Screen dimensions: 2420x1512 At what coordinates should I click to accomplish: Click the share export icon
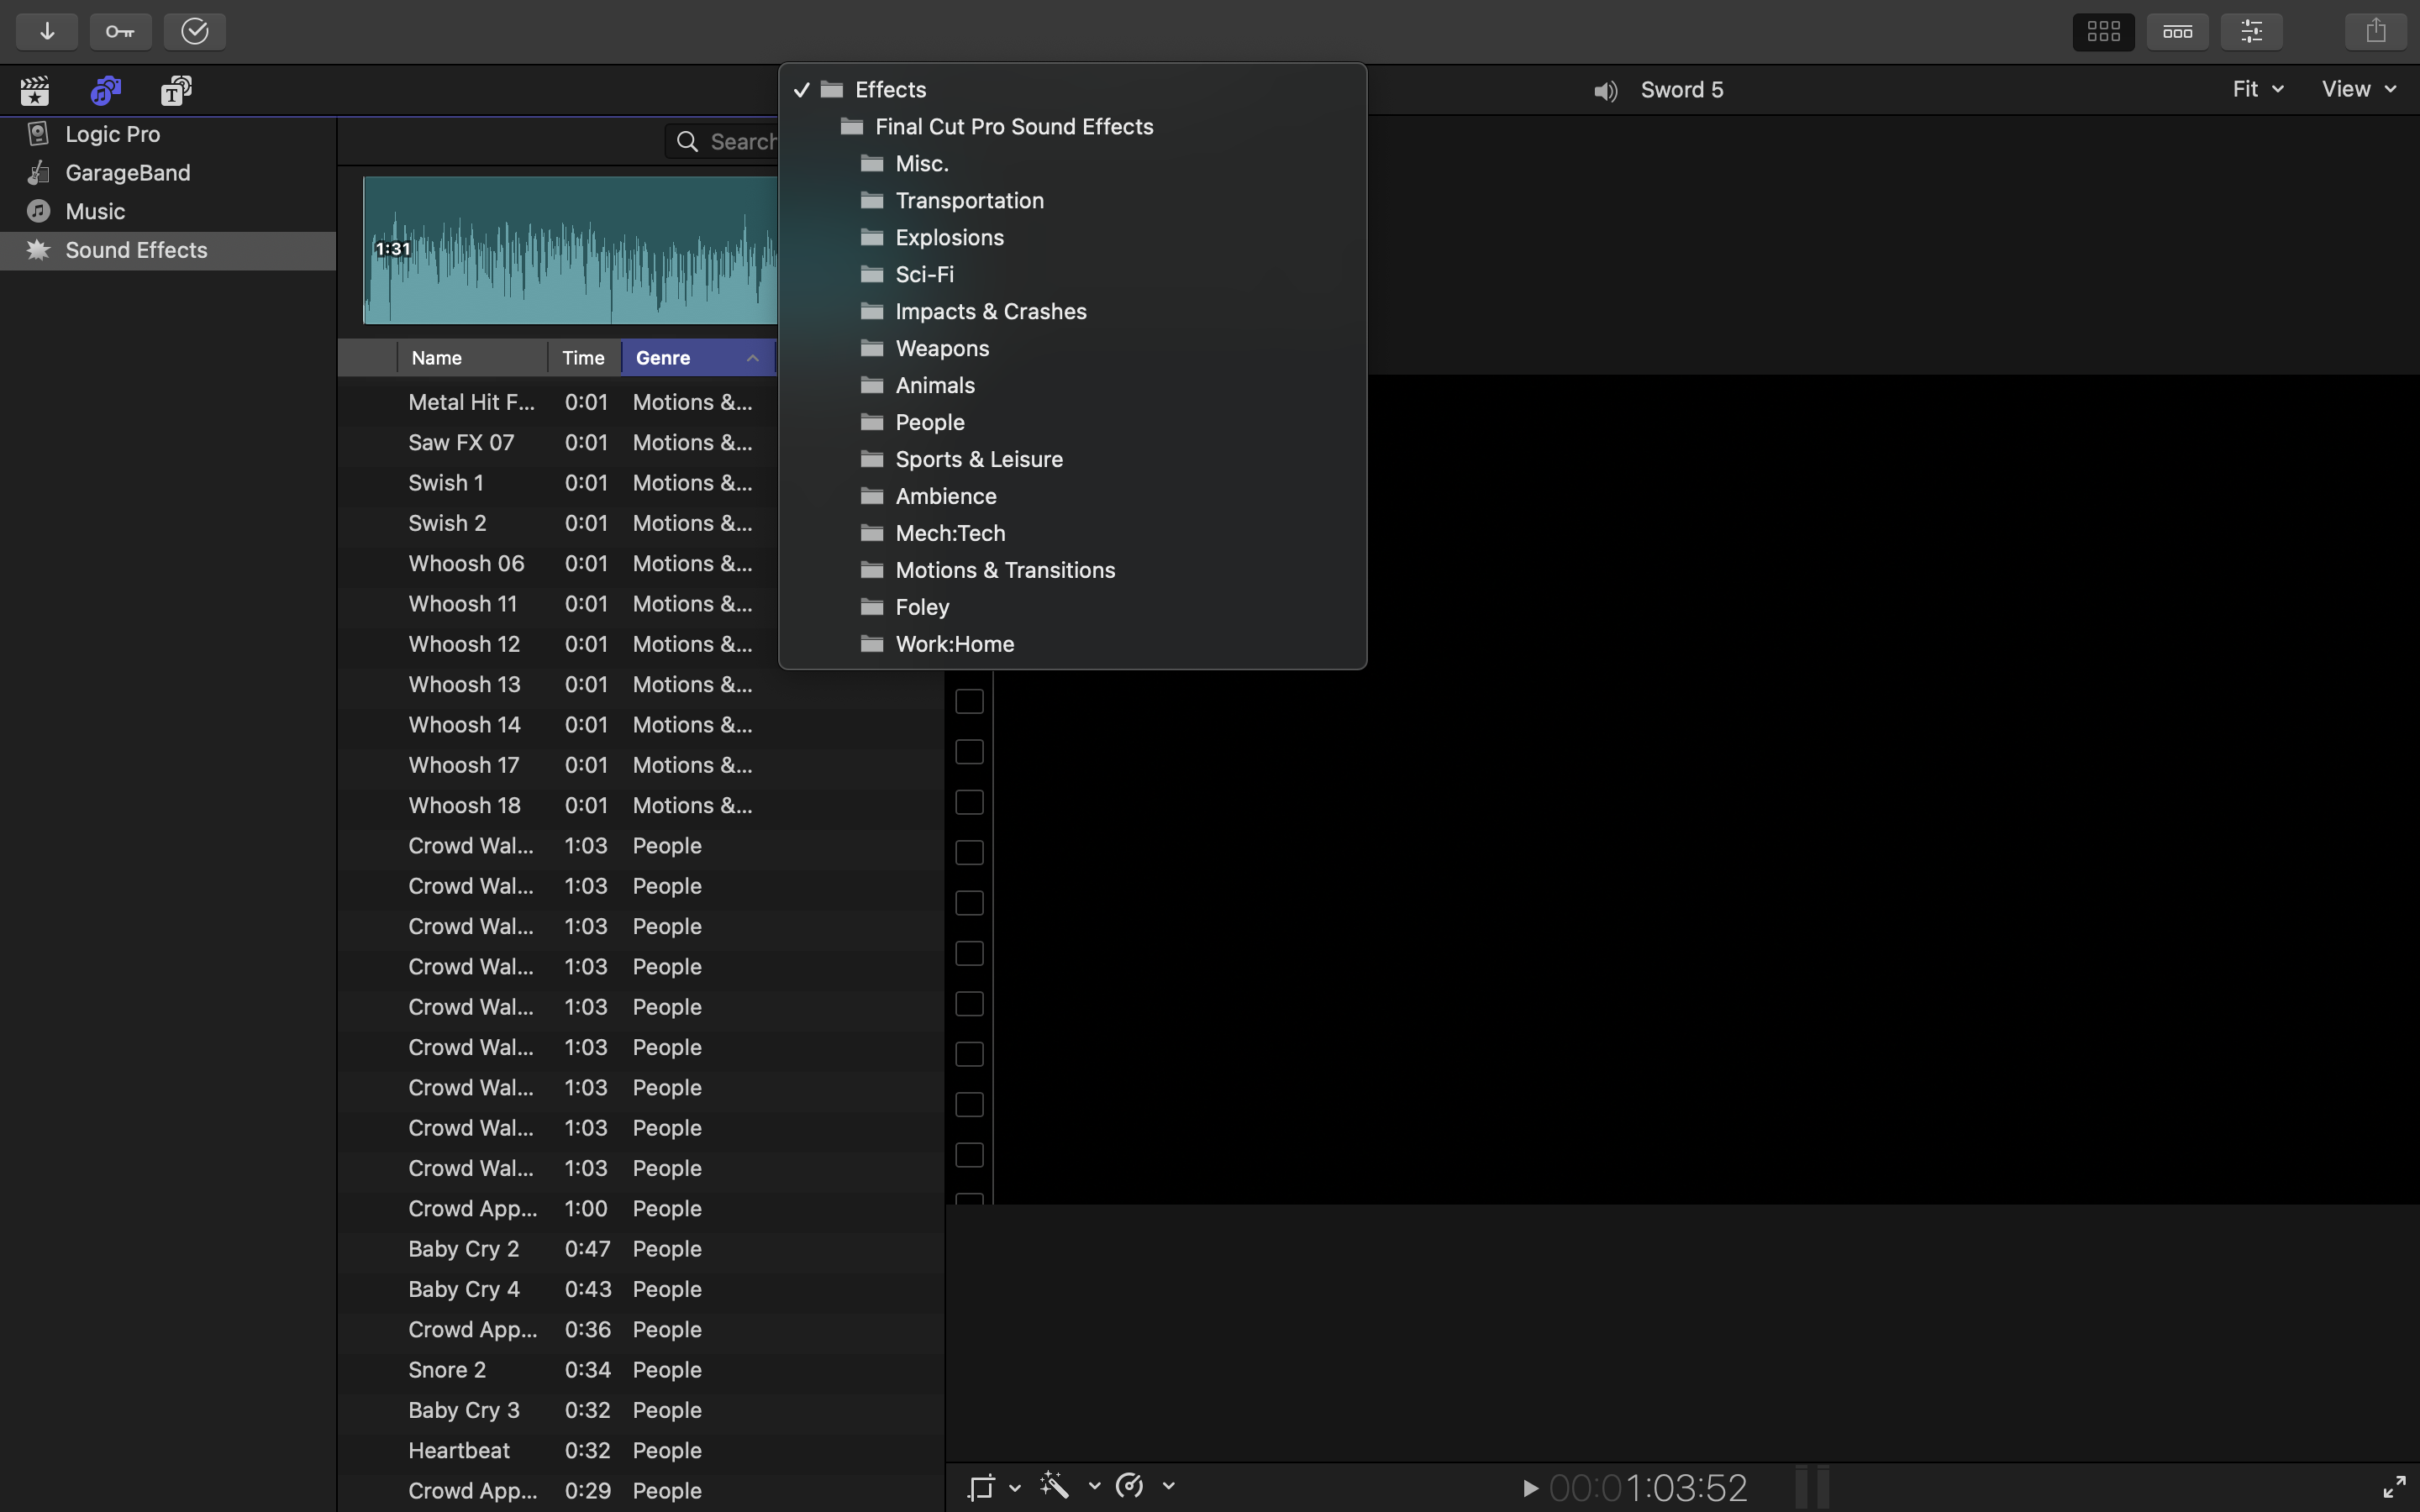coord(2375,31)
